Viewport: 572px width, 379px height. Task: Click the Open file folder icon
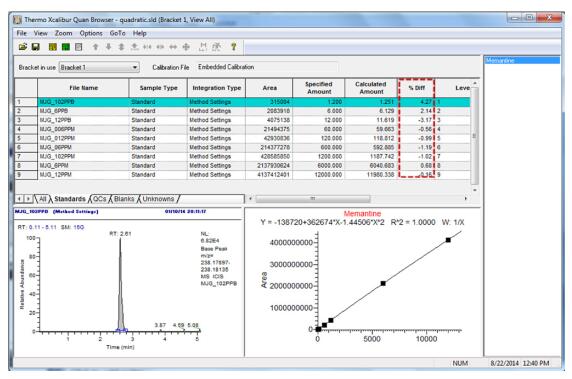[23, 47]
